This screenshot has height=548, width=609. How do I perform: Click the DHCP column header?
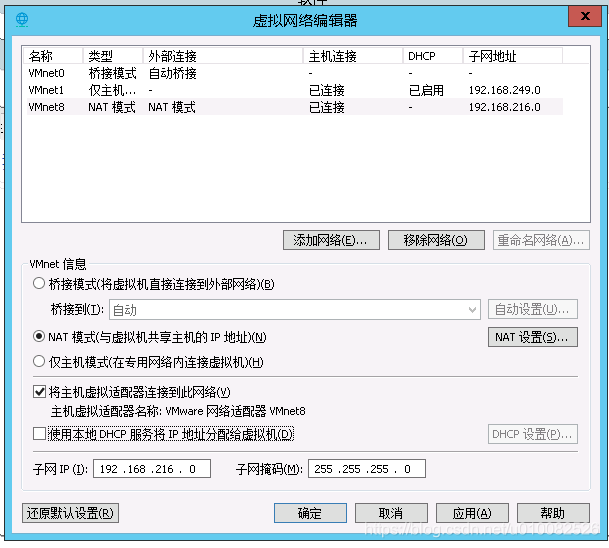tap(433, 56)
